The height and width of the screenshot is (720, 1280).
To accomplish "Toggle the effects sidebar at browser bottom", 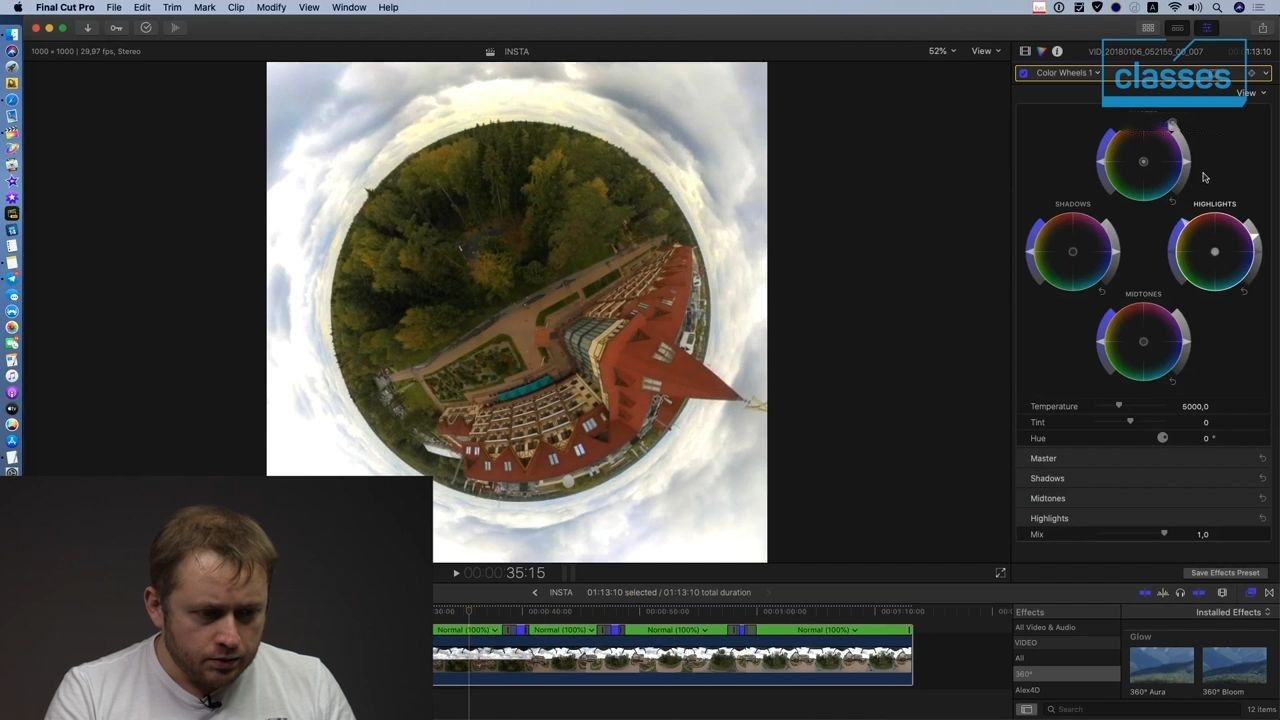I will (x=1026, y=709).
